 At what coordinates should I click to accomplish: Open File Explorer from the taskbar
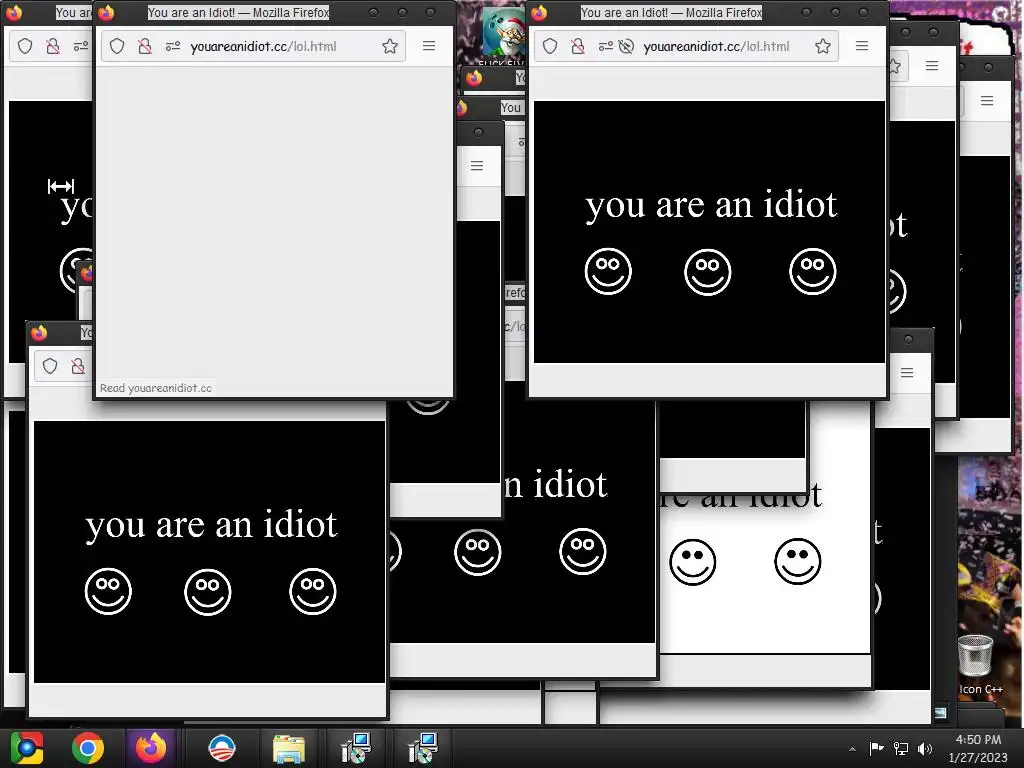click(x=289, y=749)
